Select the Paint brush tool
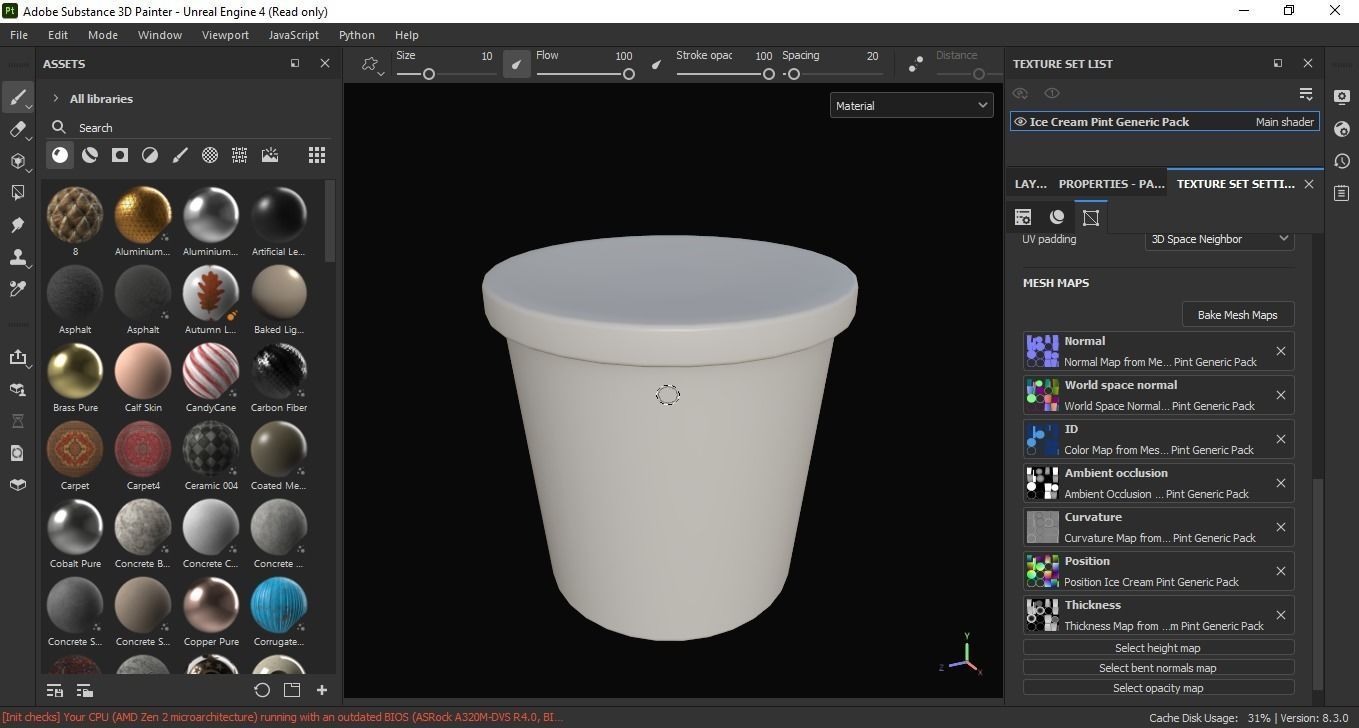Image resolution: width=1359 pixels, height=728 pixels. 17,97
